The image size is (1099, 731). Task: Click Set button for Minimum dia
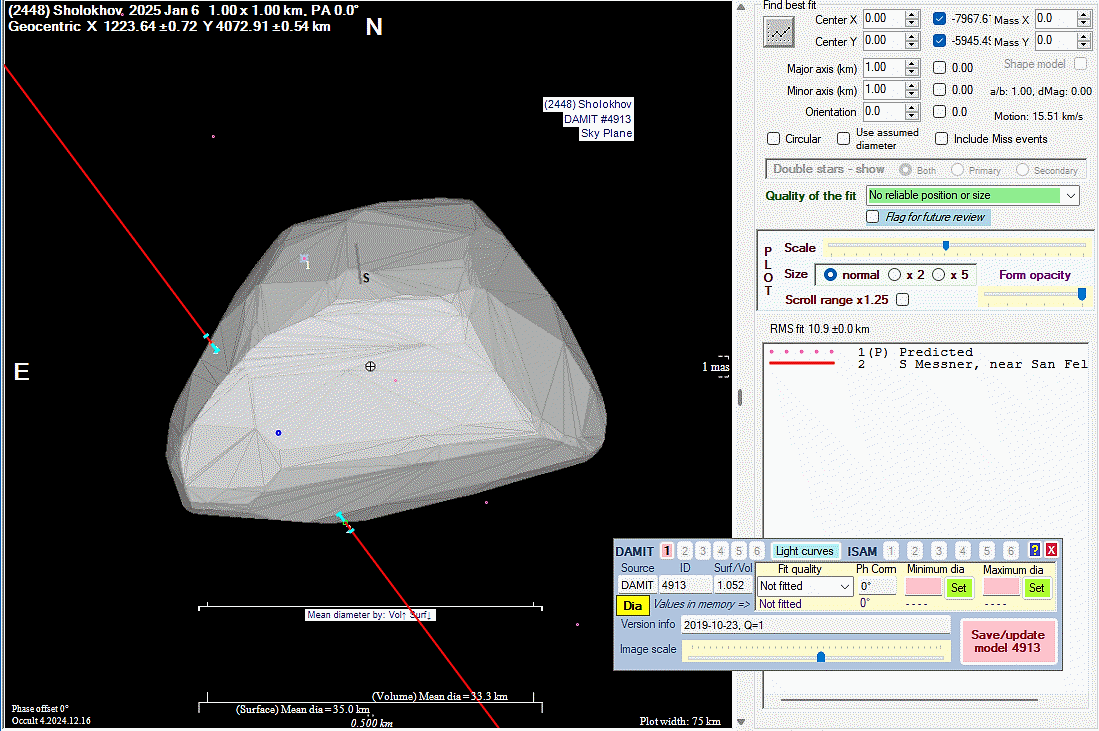click(x=958, y=588)
